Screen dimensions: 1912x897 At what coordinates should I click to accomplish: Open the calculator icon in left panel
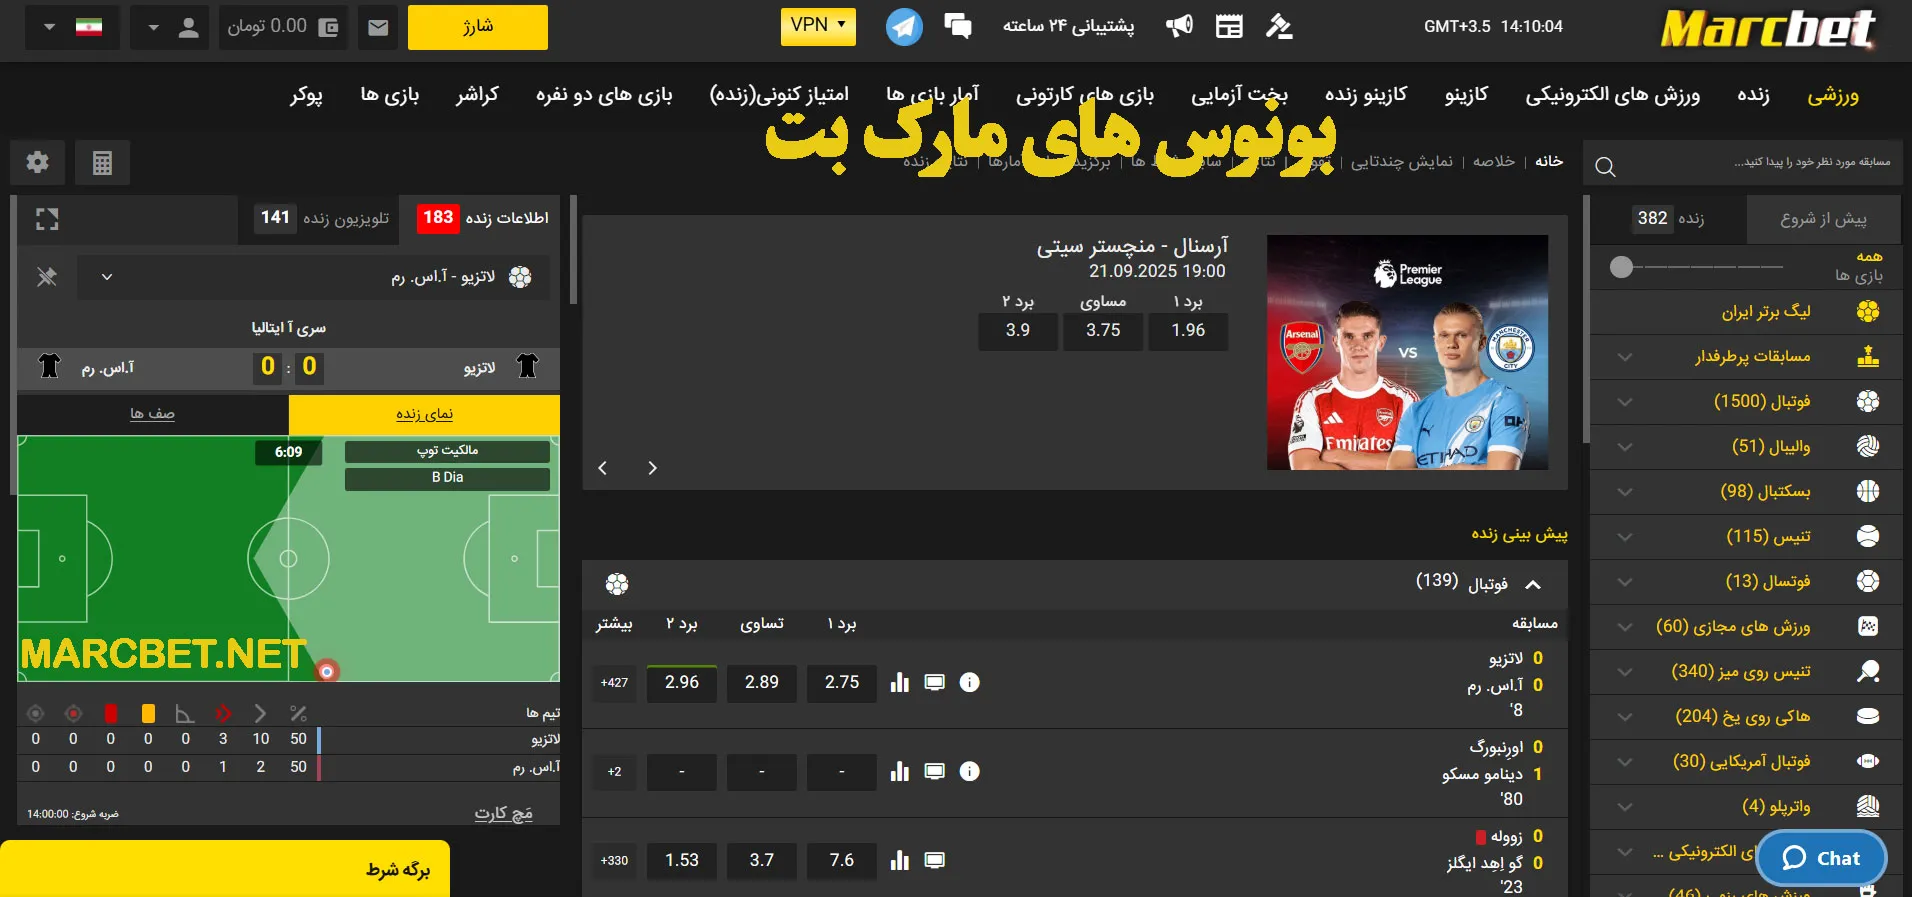102,162
